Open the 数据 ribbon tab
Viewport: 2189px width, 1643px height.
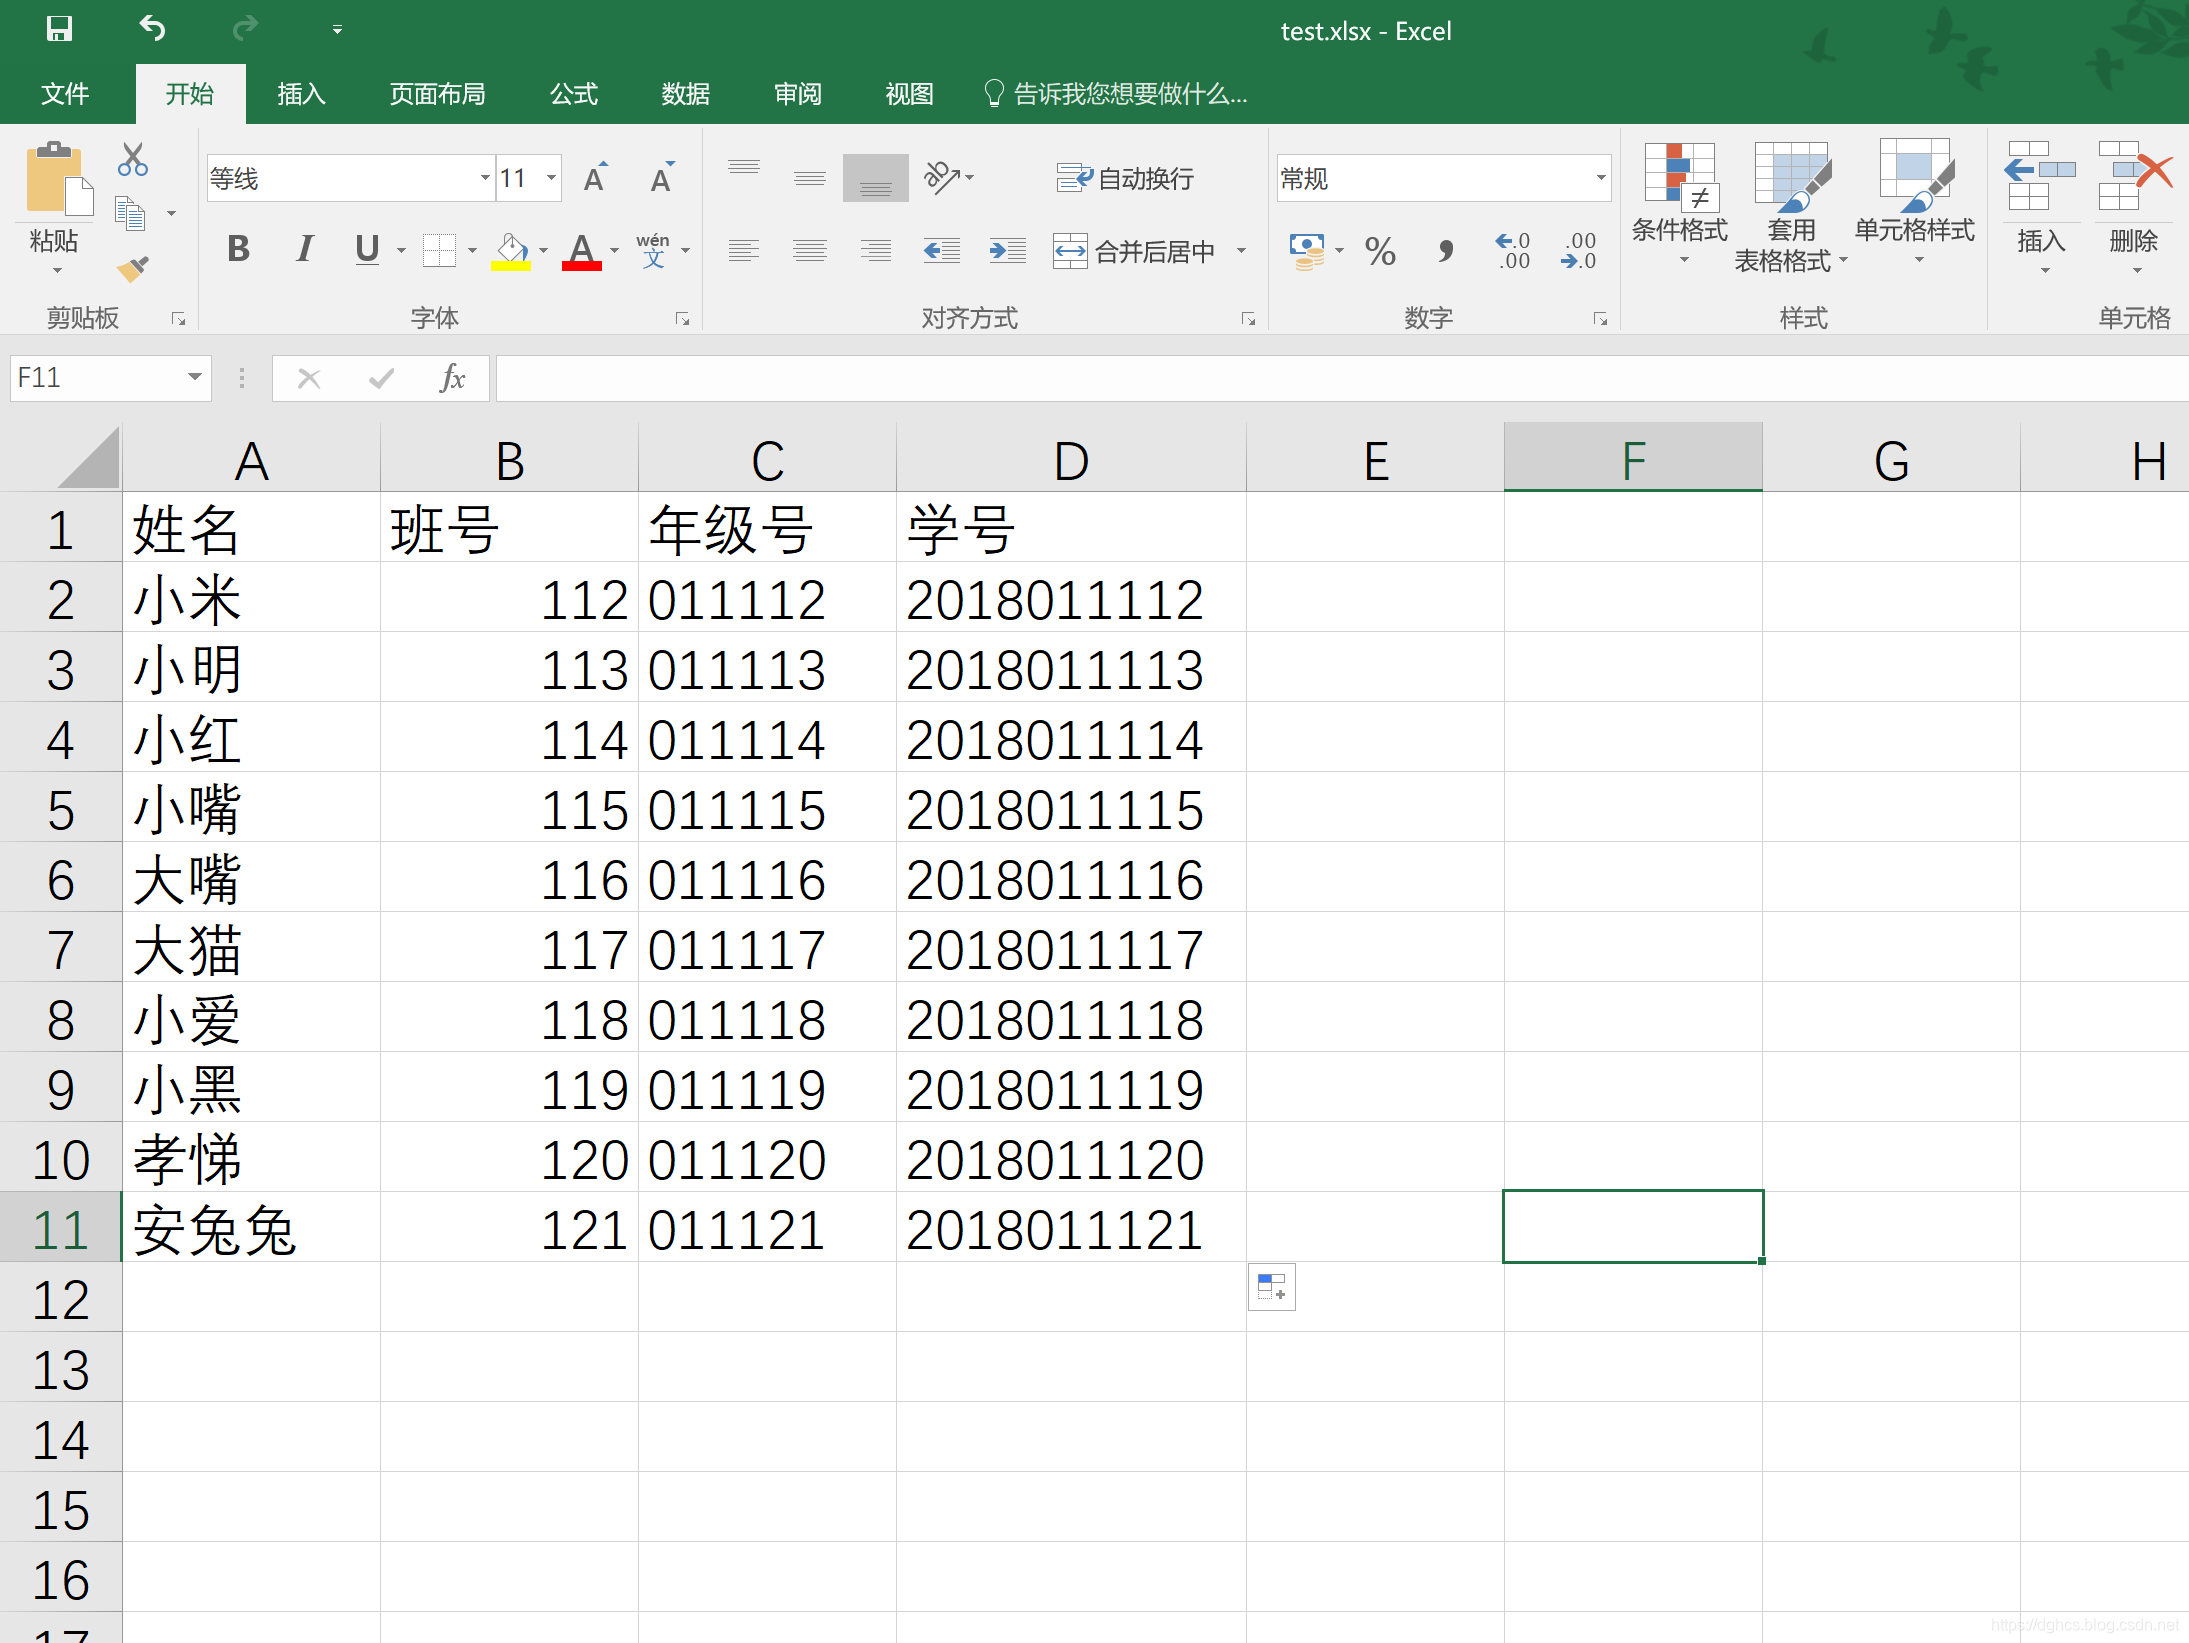(685, 94)
